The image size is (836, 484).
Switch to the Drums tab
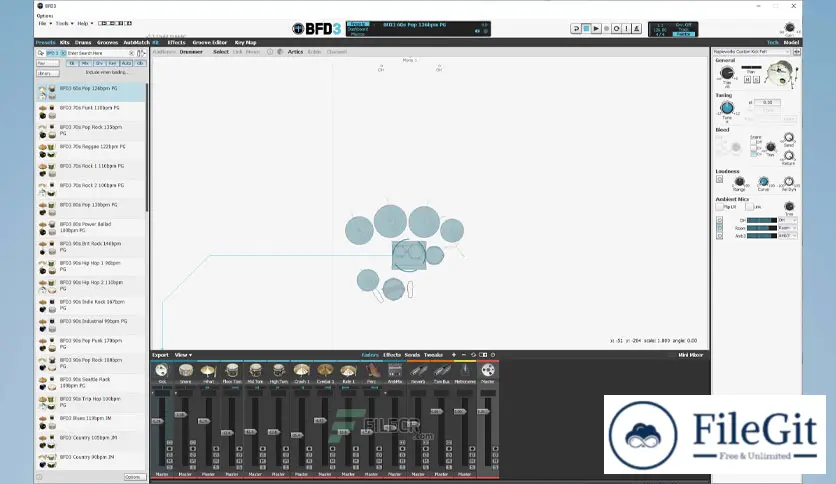83,43
